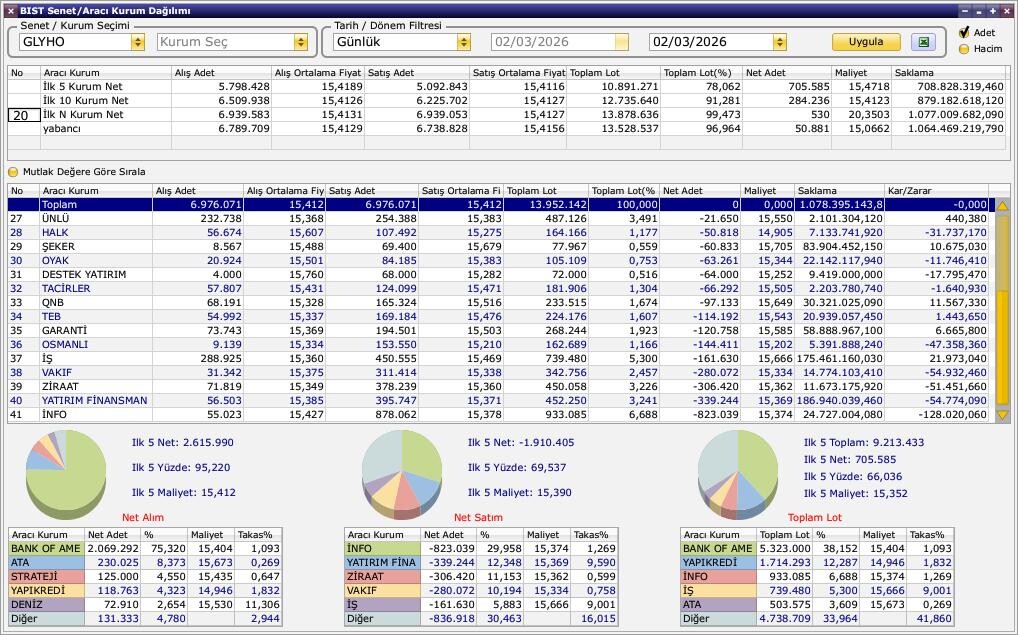The image size is (1018, 635).
Task: Open the GLYHO symbol dropdown
Action: (138, 42)
